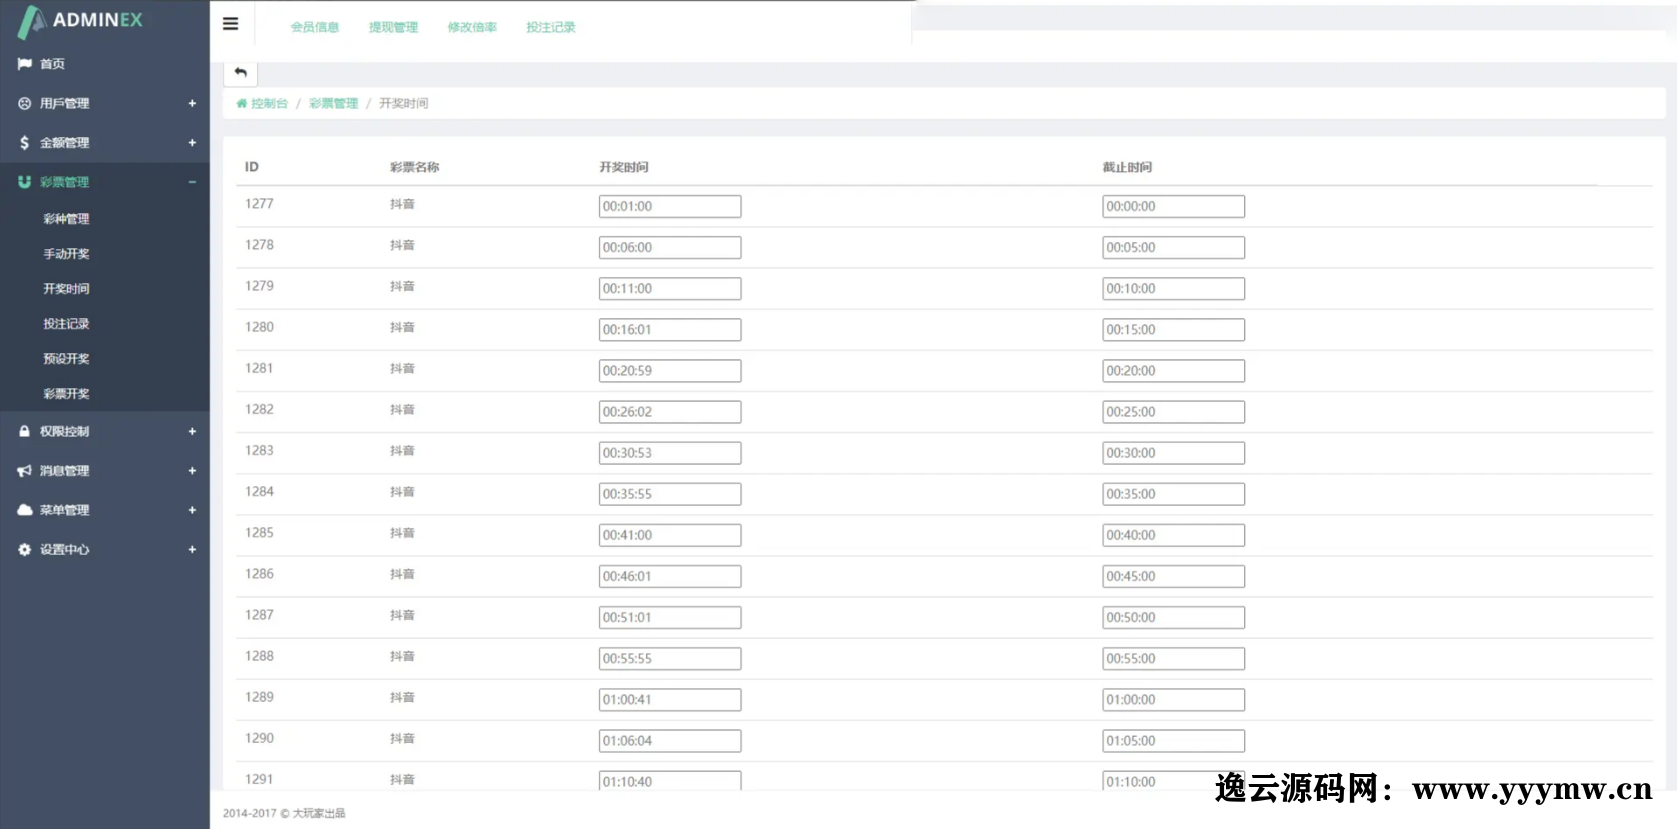
Task: Click the dollar icon for 金额管理
Action: (24, 143)
